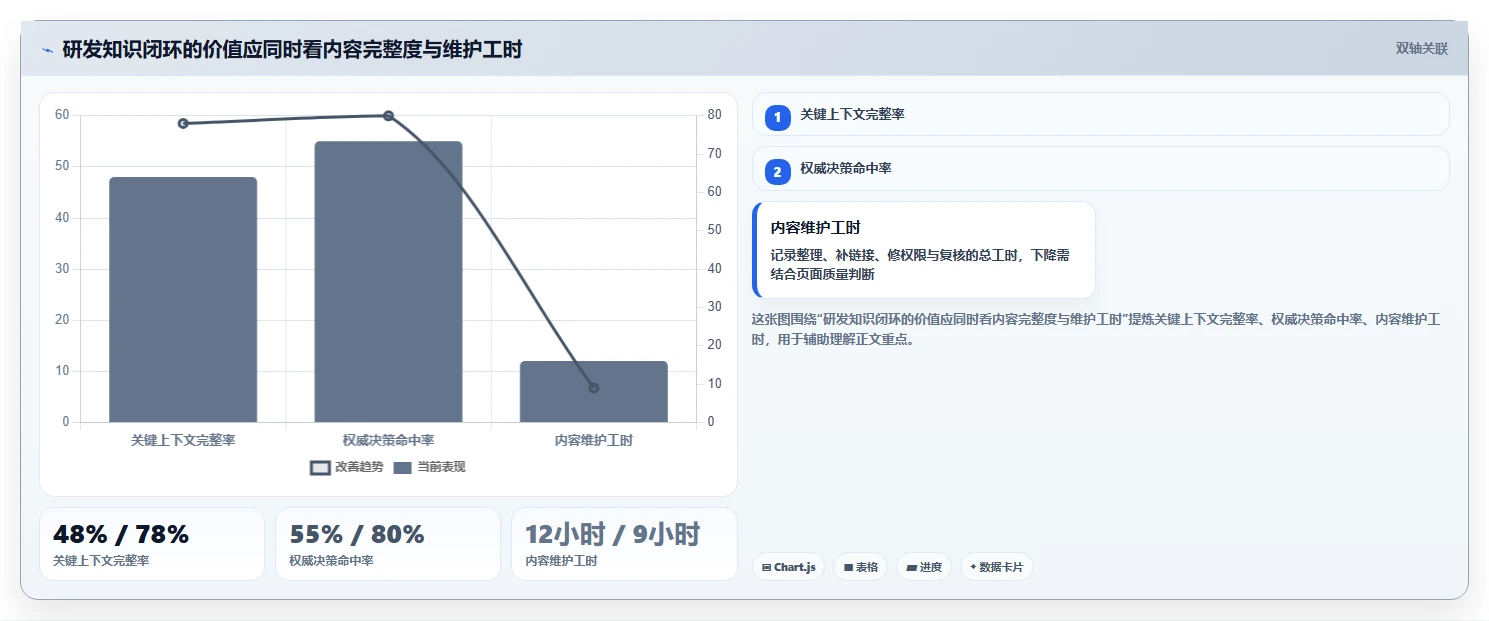
Task: Click the icon on the 进度 tag
Action: pos(911,567)
